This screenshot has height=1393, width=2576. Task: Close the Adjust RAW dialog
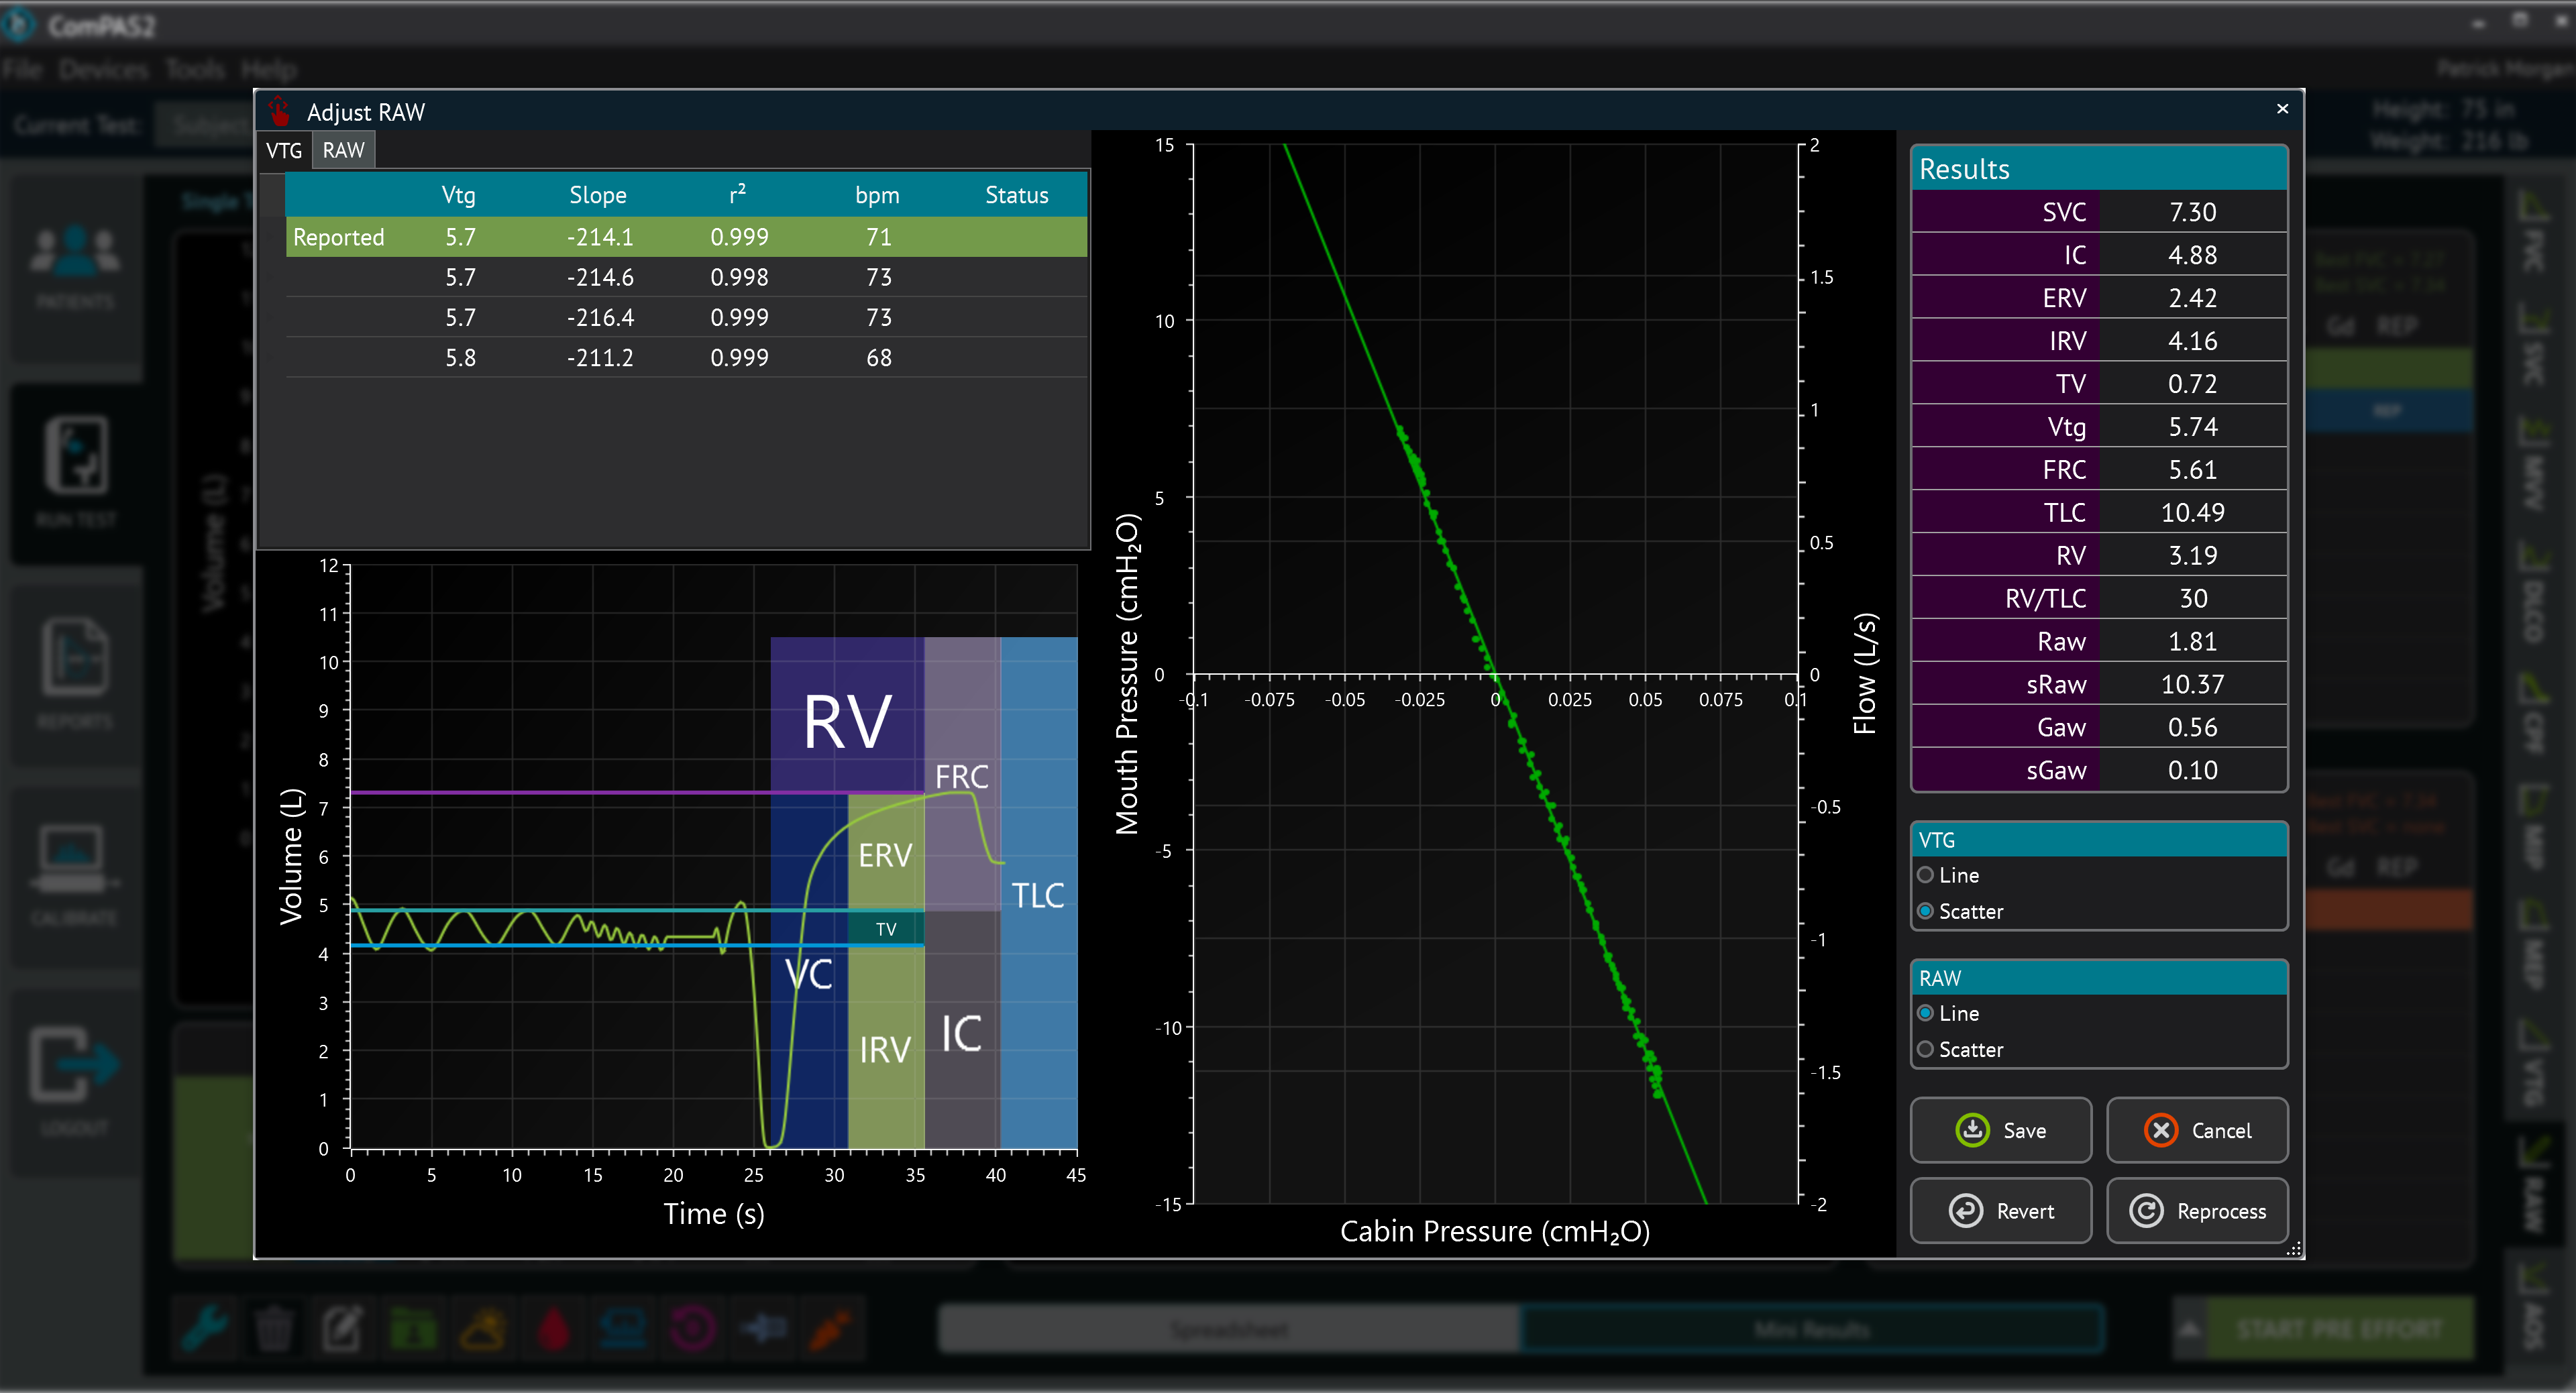coord(2282,109)
